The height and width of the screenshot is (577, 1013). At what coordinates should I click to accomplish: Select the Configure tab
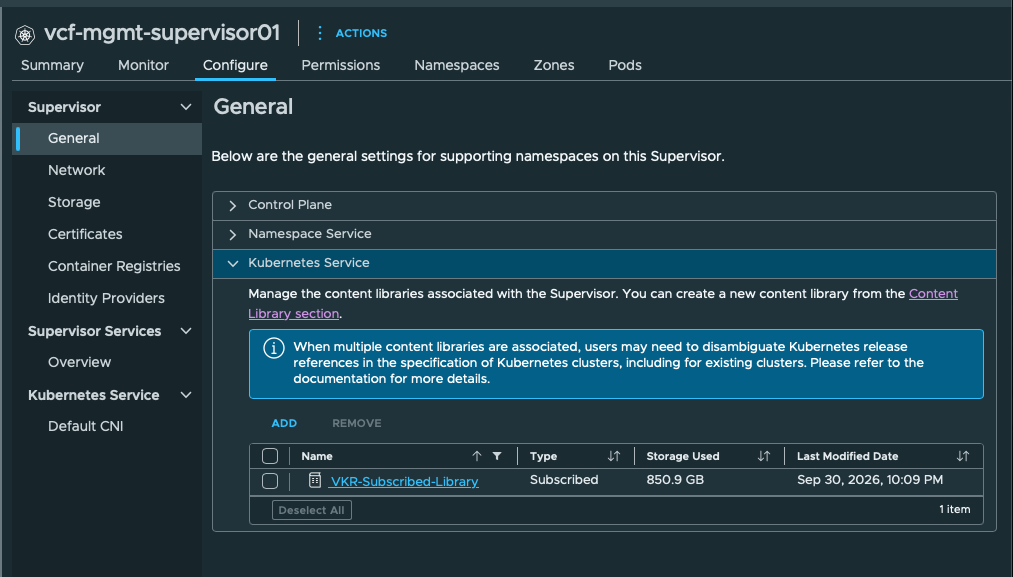pos(235,65)
